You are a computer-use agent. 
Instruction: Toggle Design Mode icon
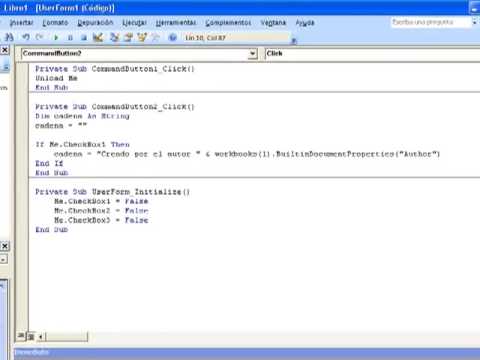pos(98,37)
